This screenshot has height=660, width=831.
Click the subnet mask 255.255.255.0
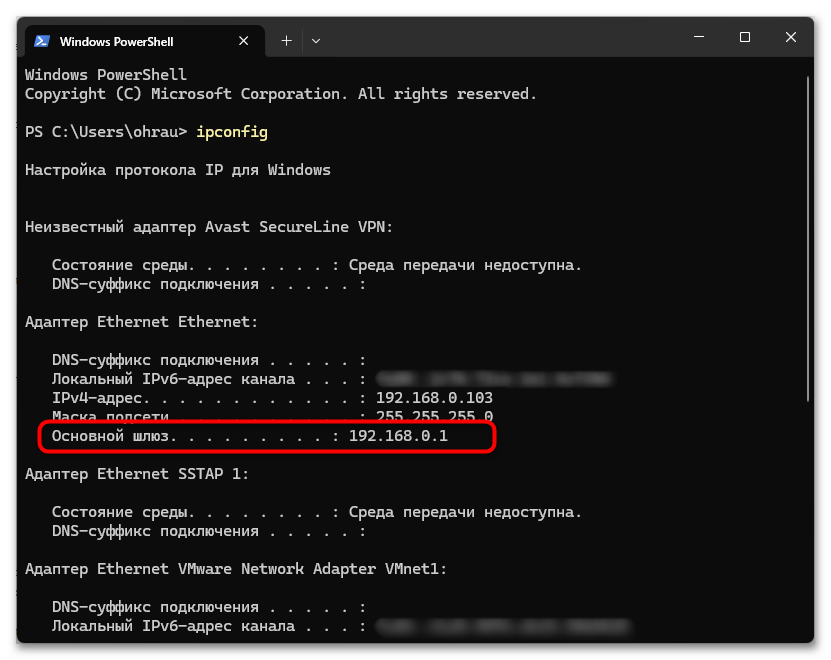[434, 416]
